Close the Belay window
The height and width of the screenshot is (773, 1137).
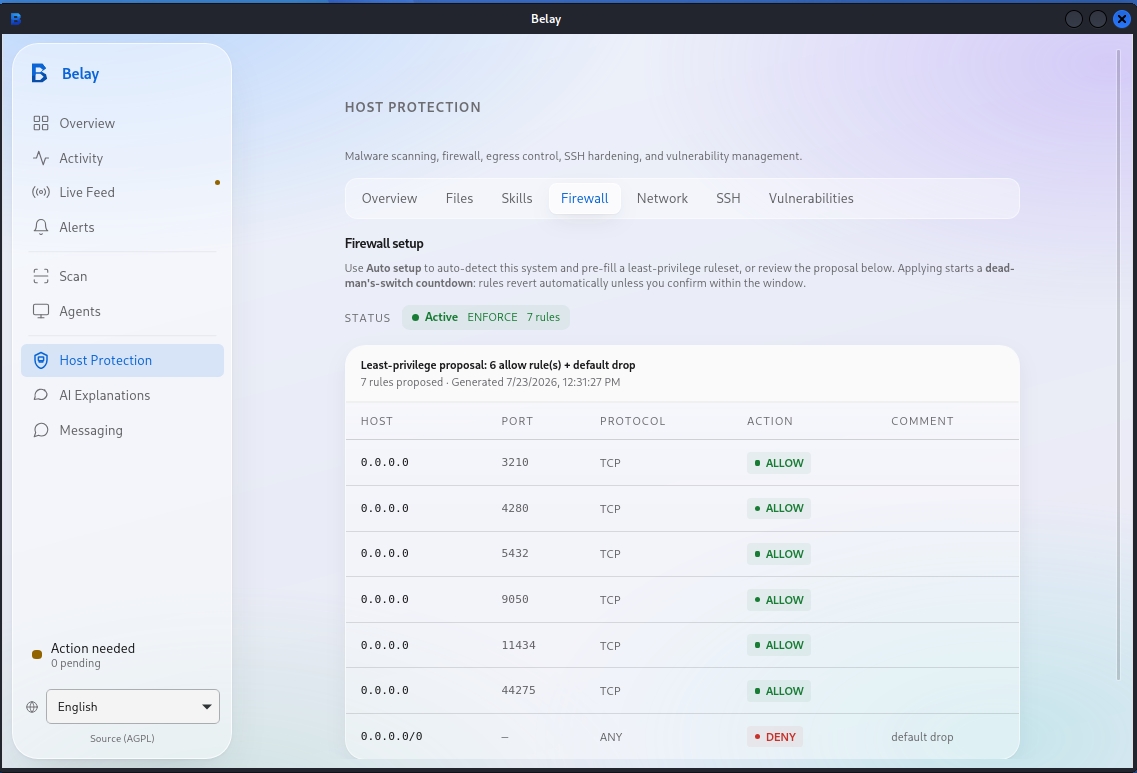point(1122,19)
